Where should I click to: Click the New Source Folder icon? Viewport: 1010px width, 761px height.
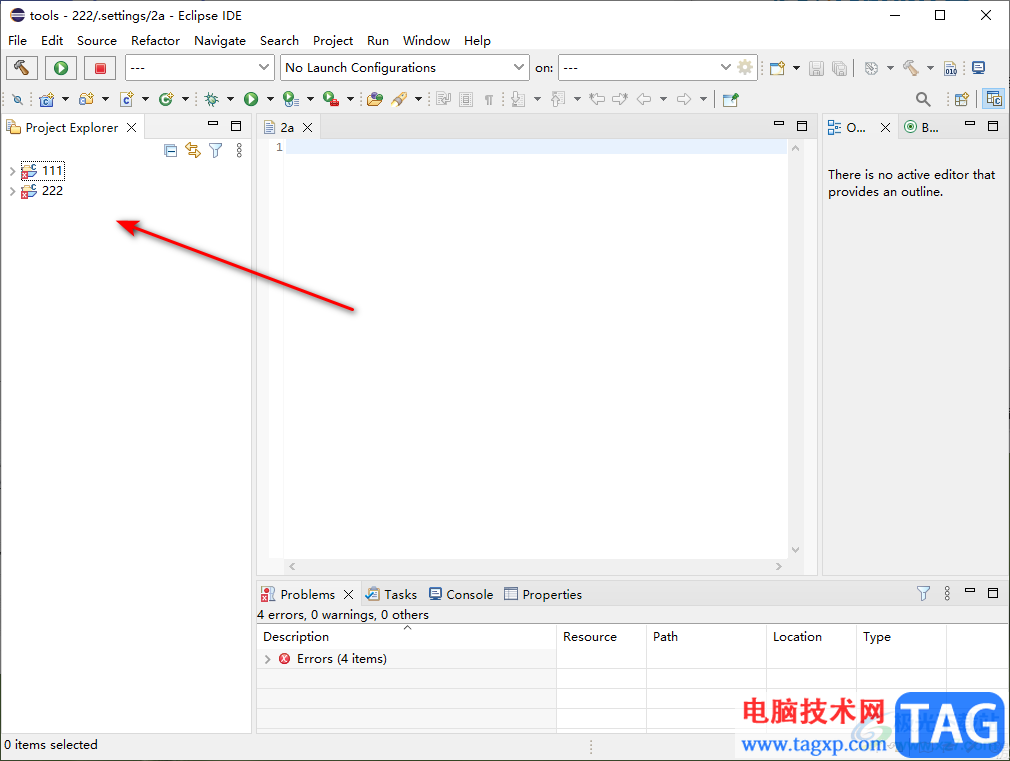click(x=86, y=99)
